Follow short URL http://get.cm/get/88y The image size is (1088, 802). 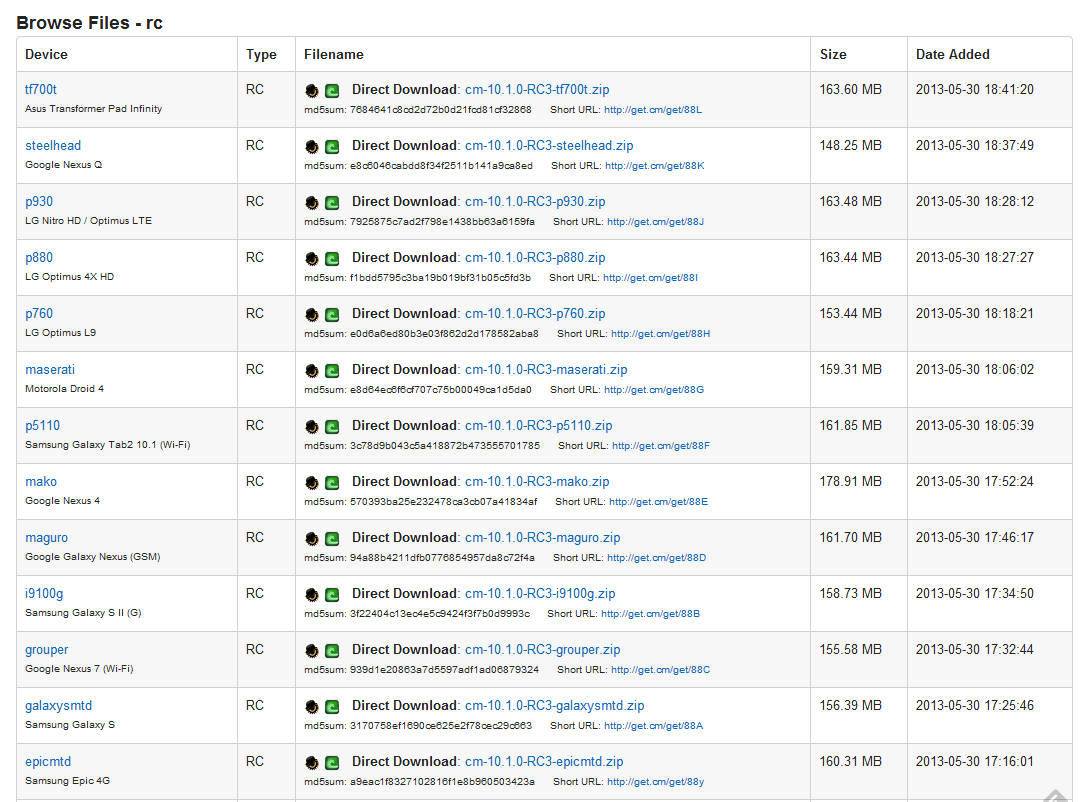(x=656, y=782)
